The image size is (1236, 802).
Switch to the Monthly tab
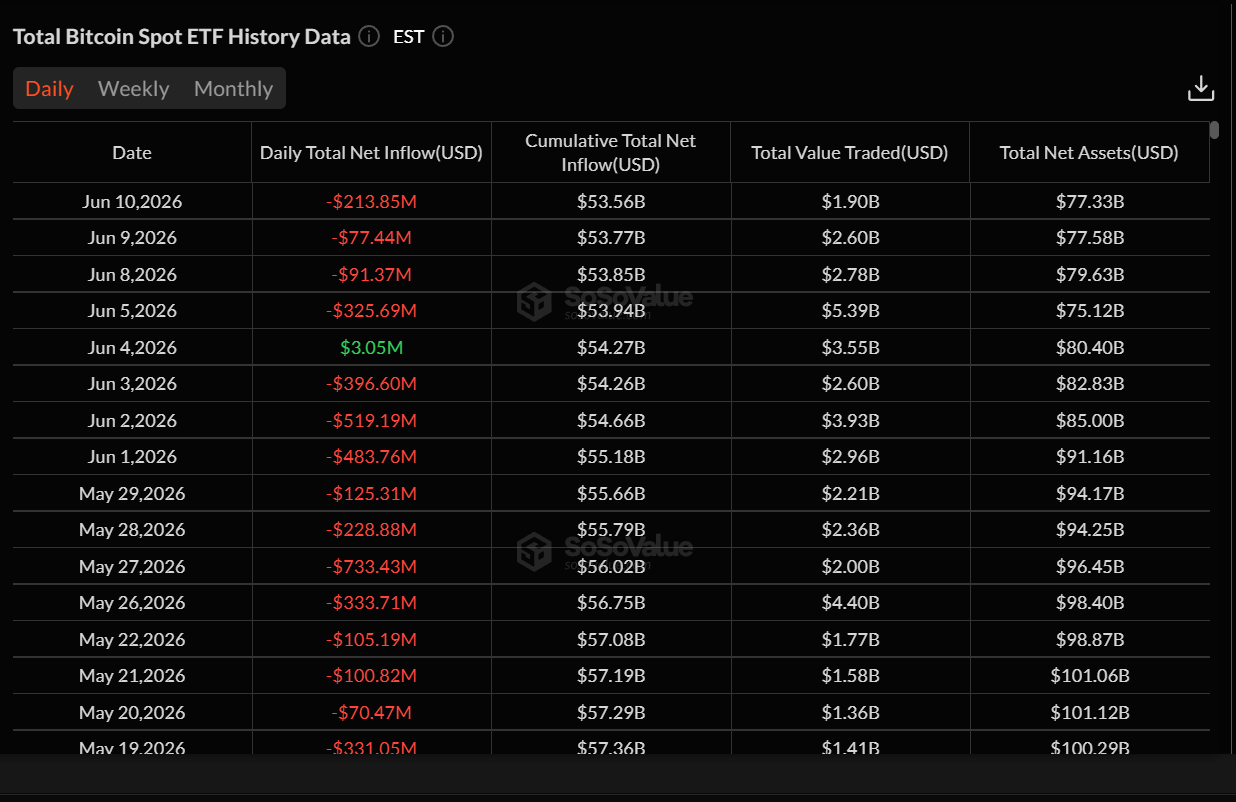(233, 89)
